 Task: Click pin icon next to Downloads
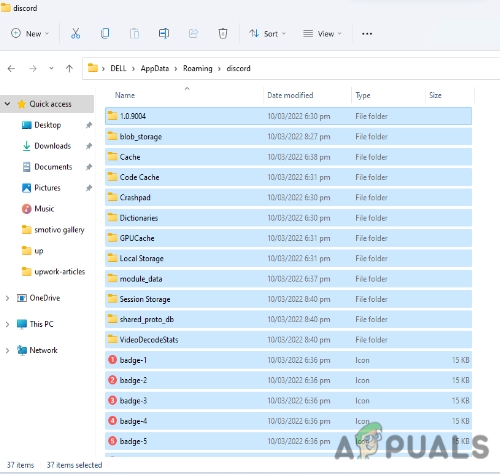pyautogui.click(x=89, y=146)
